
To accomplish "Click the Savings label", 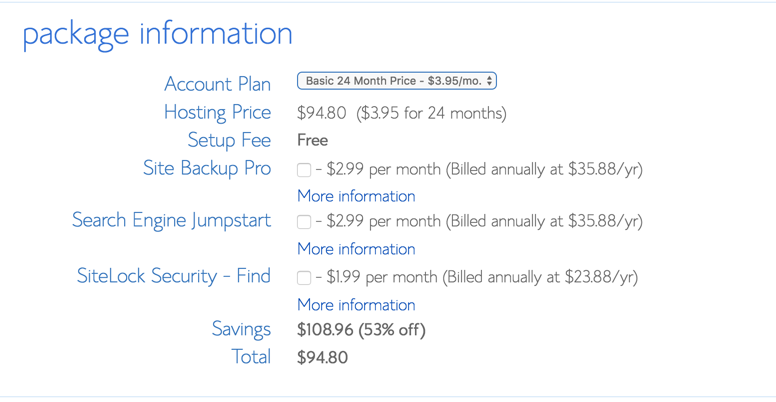I will [x=241, y=329].
